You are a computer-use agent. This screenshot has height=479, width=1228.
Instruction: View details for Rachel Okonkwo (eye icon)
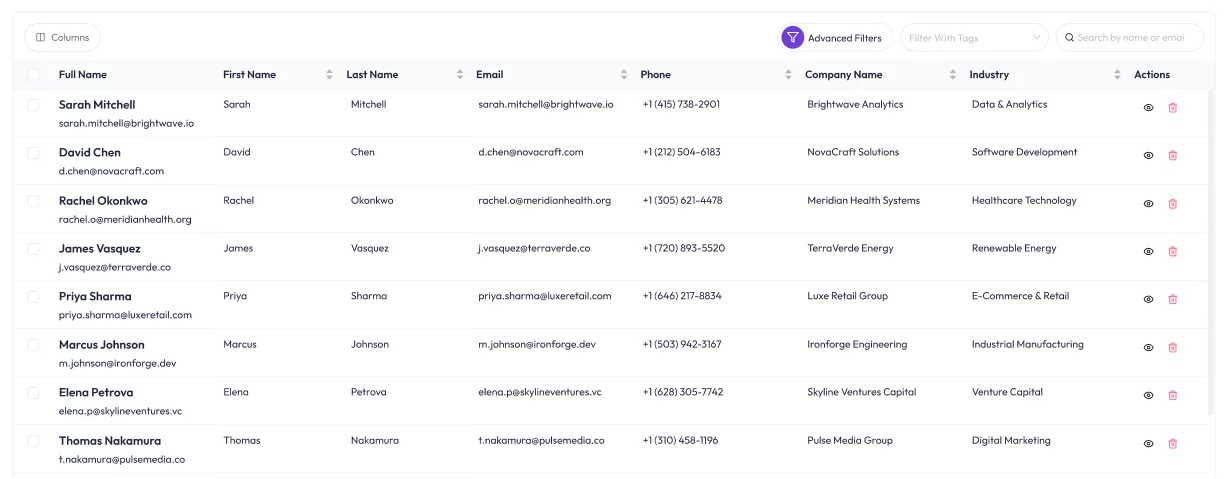[x=1148, y=203]
